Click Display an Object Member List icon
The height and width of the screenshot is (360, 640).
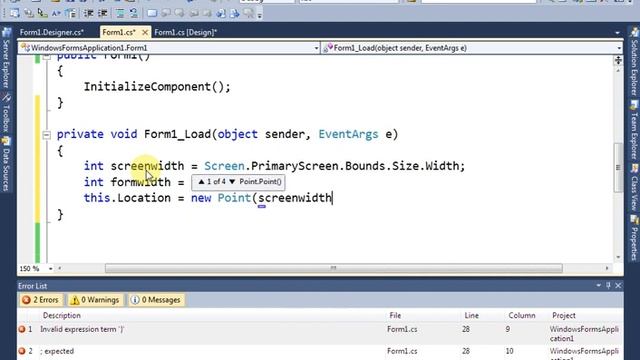(15, 13)
